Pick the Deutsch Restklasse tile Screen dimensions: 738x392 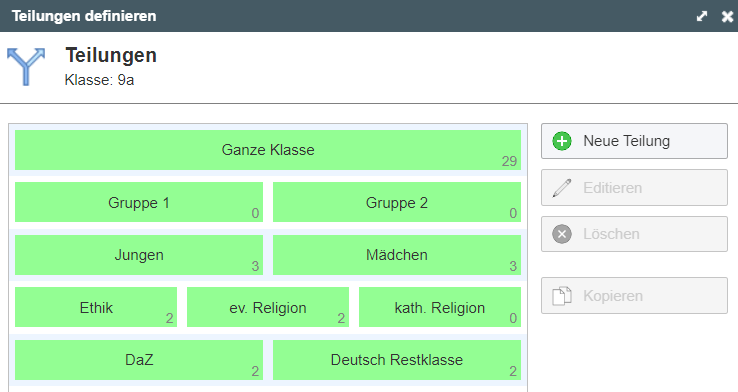coord(397,360)
